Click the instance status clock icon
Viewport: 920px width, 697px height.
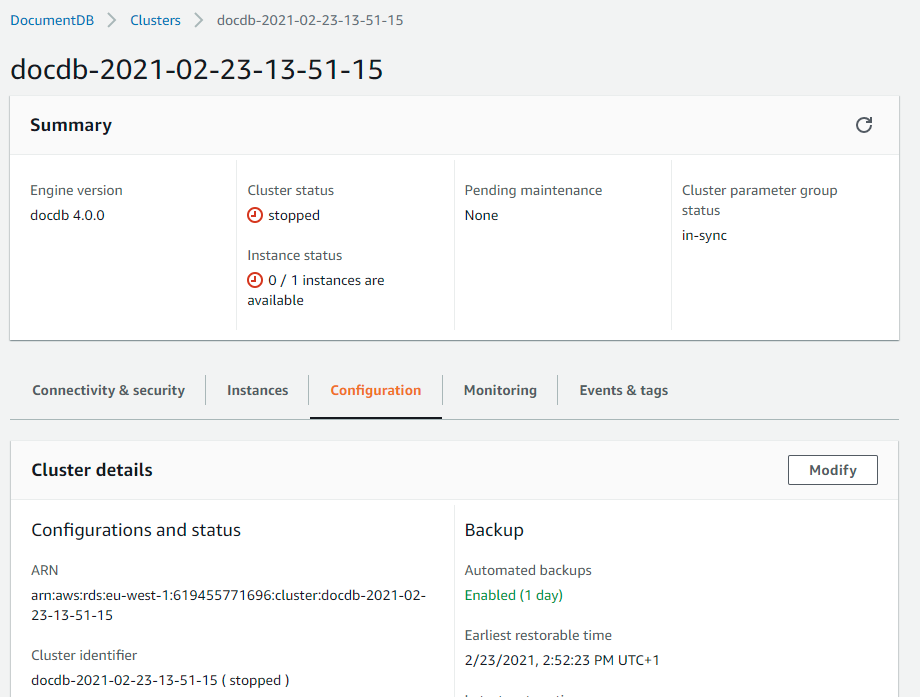255,280
